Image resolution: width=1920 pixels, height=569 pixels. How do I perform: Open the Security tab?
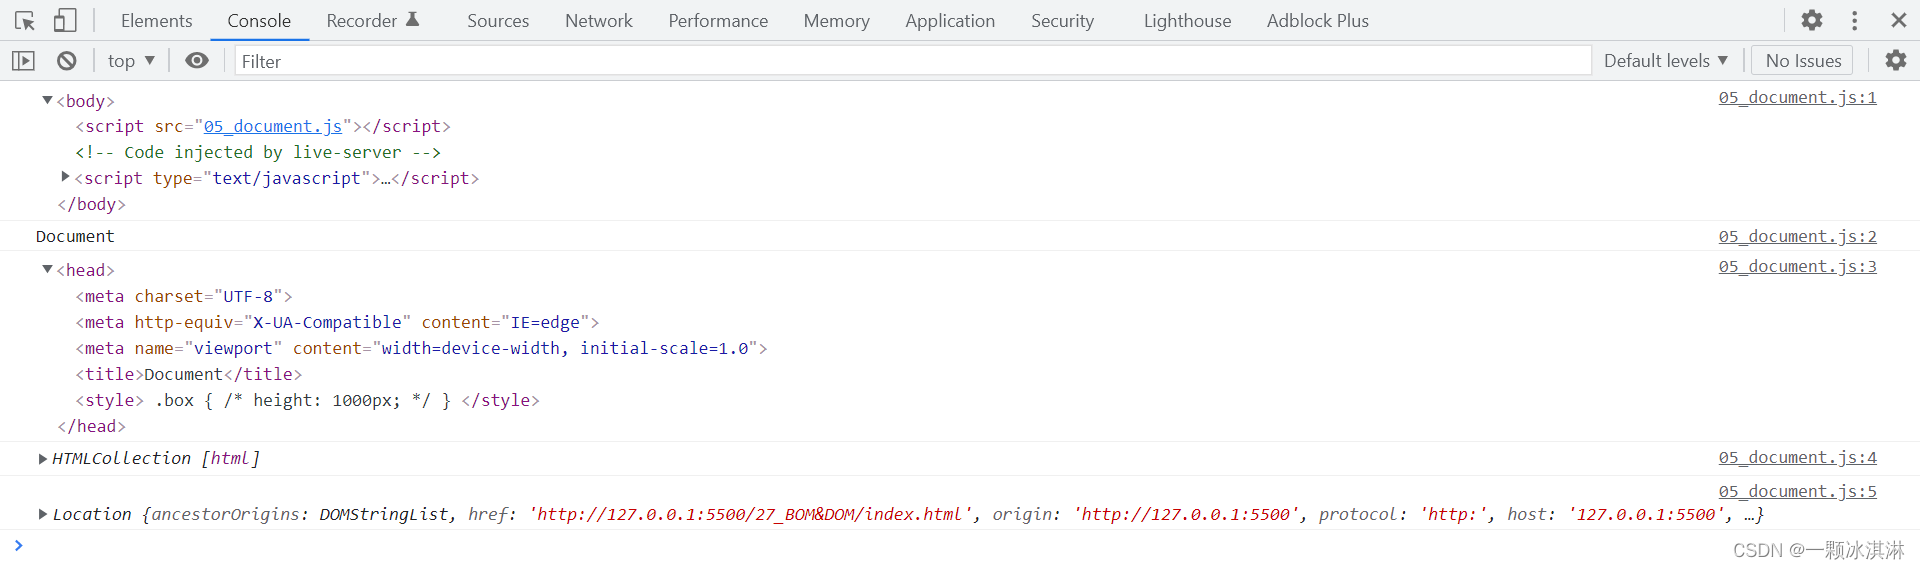1062,21
